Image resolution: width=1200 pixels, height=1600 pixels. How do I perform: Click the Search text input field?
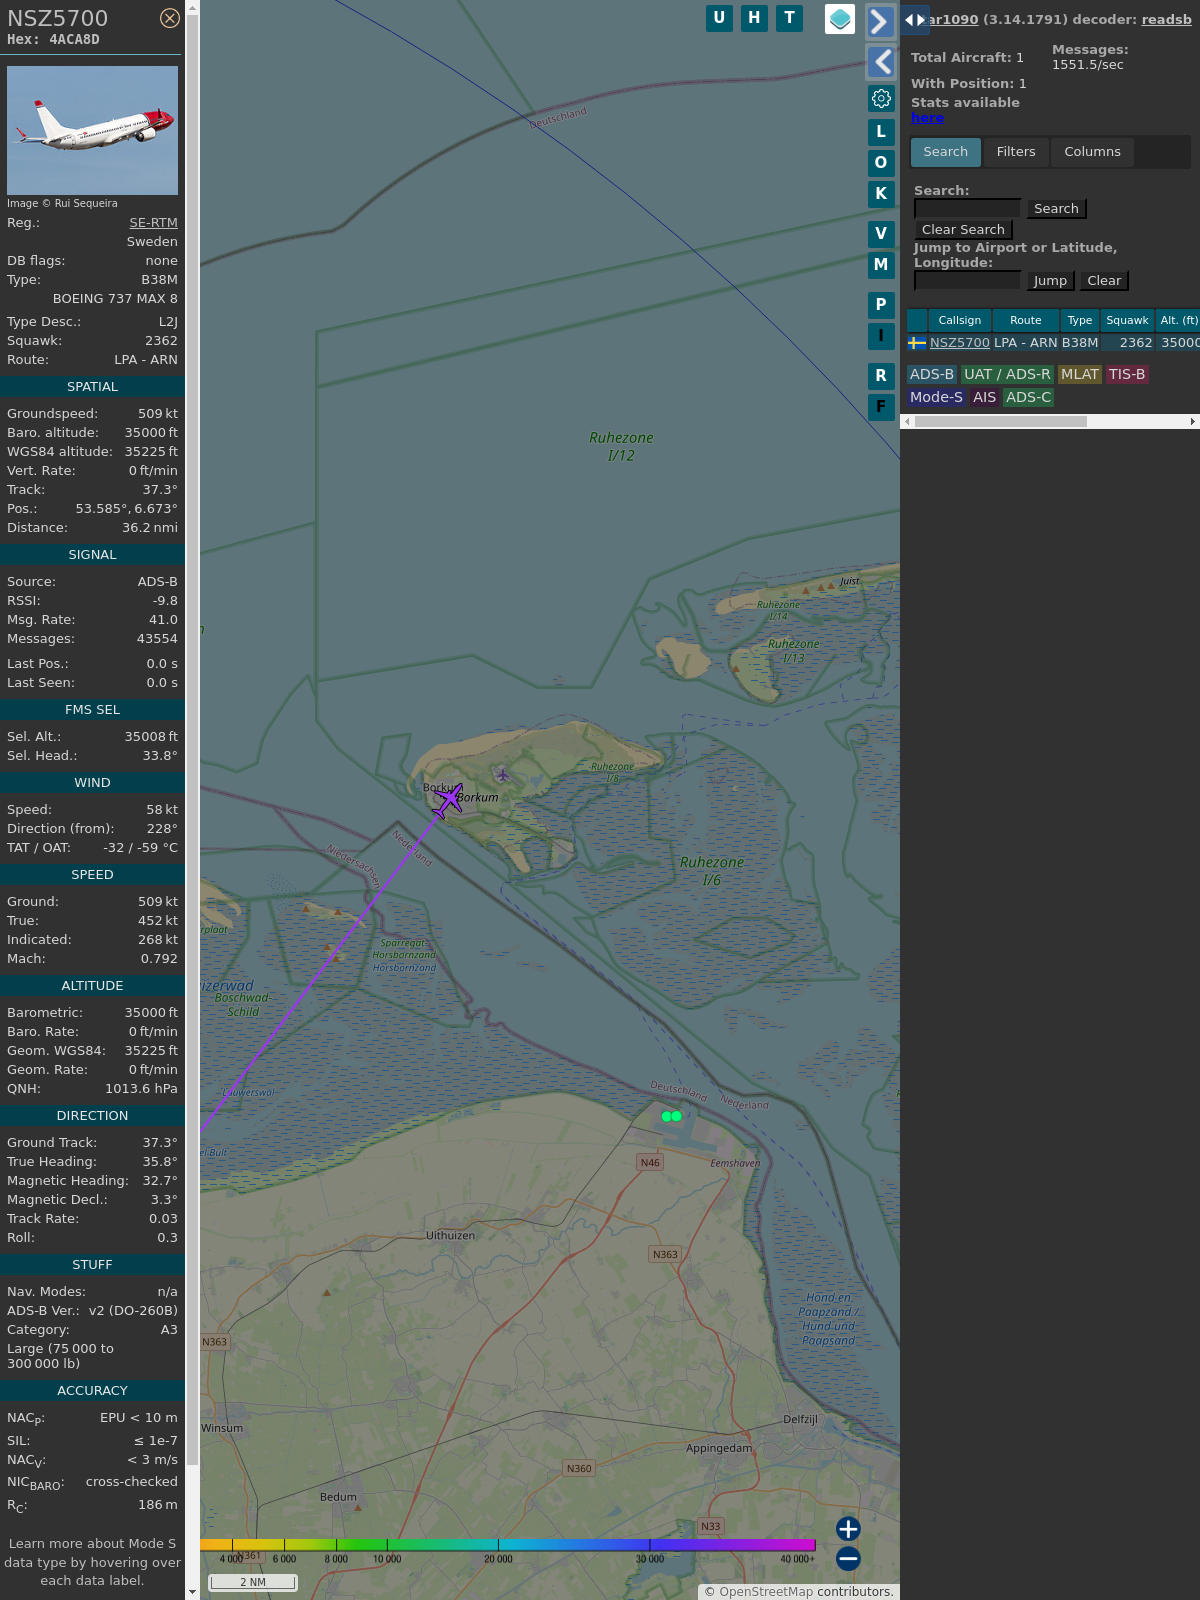coord(967,208)
